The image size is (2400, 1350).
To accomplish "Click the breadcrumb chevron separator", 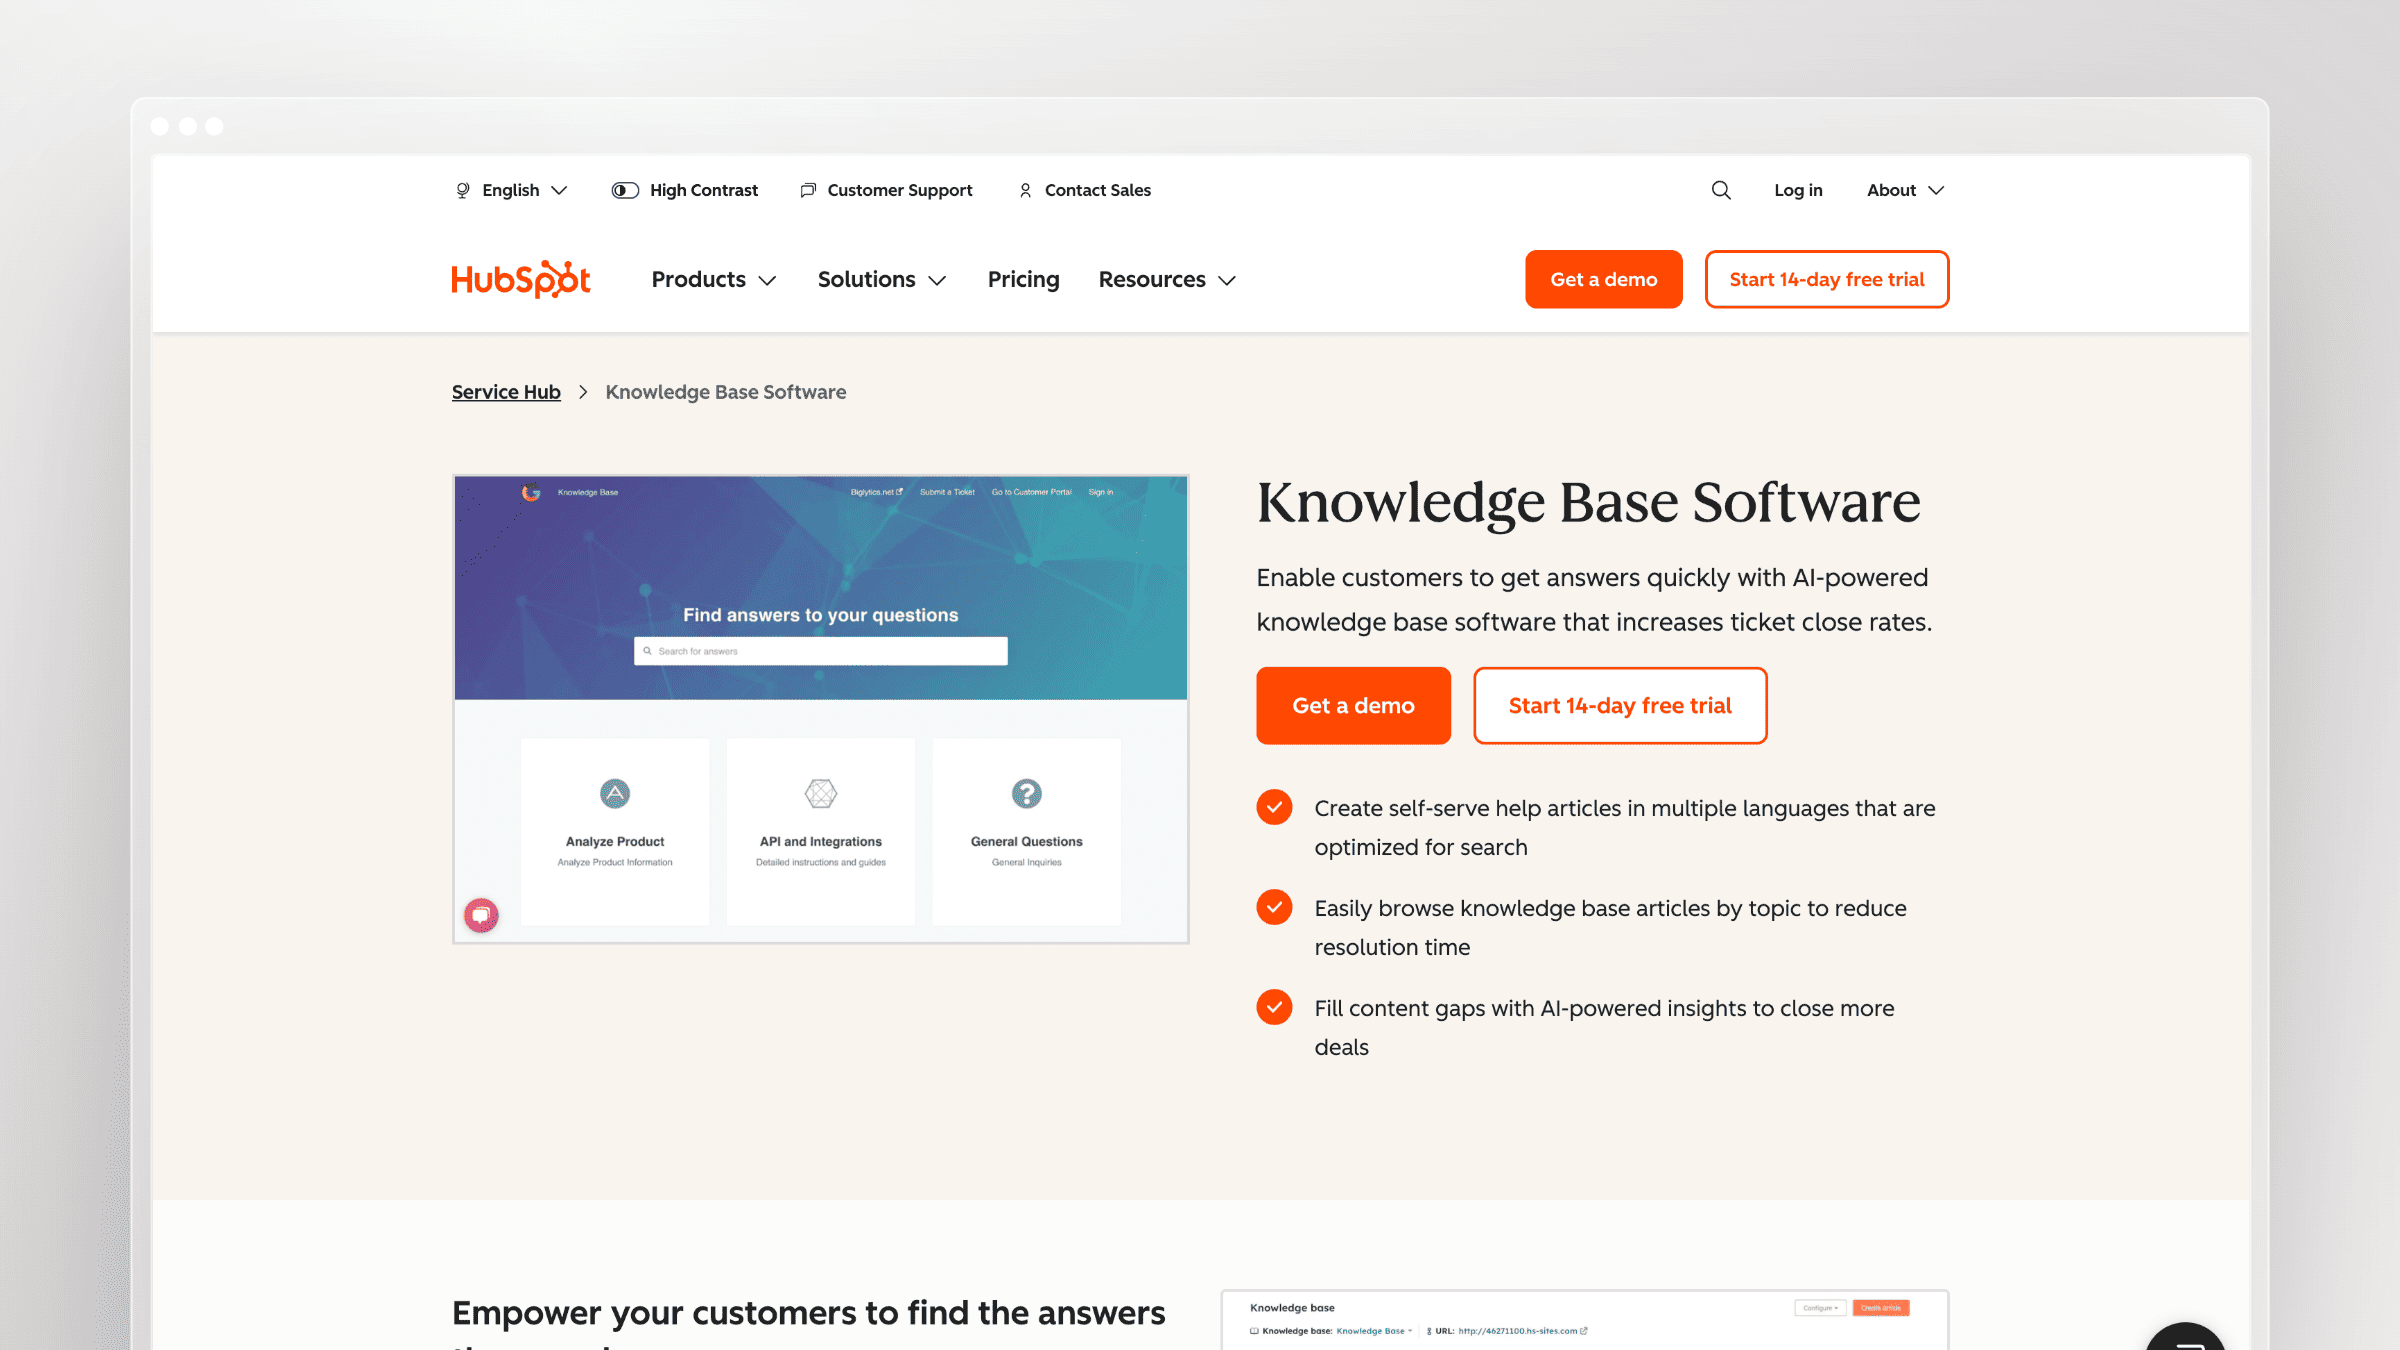I will [x=583, y=392].
